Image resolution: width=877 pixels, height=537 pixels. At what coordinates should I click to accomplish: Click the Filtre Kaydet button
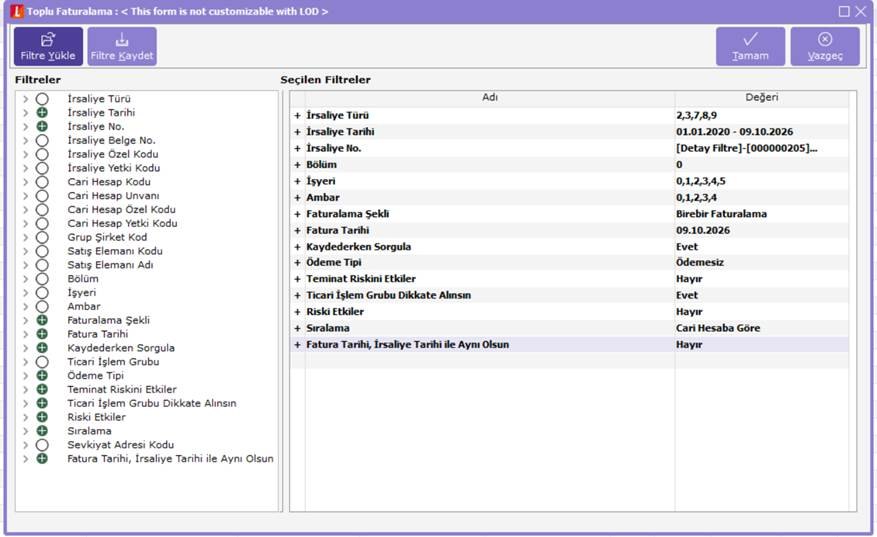(122, 46)
